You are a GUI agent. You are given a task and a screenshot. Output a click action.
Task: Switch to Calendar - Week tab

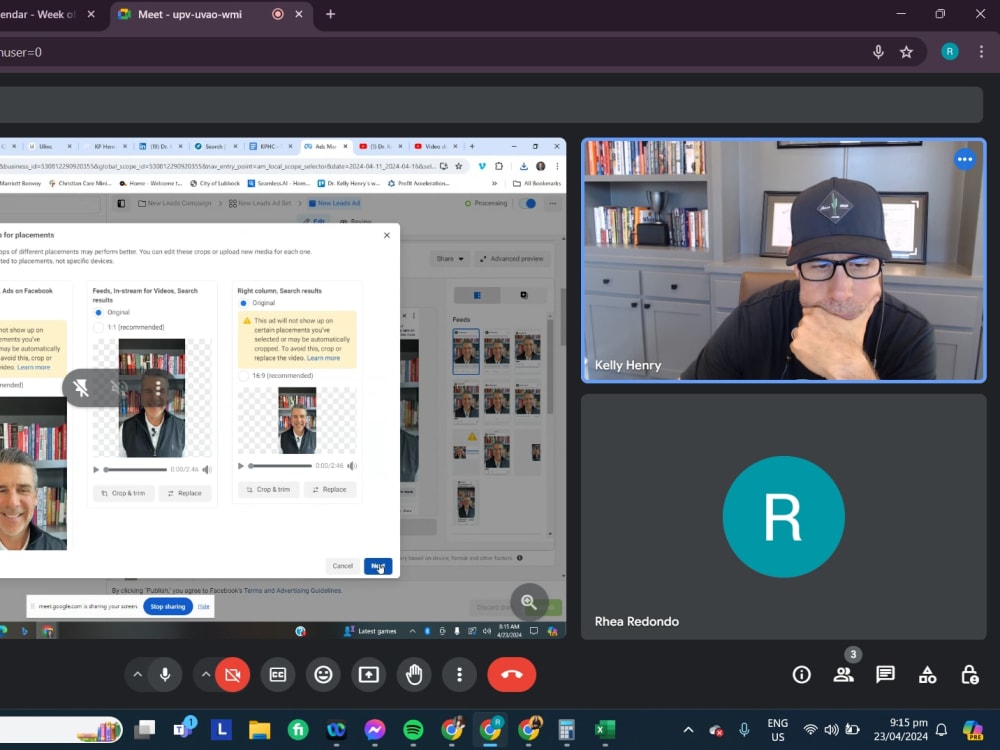pos(40,14)
